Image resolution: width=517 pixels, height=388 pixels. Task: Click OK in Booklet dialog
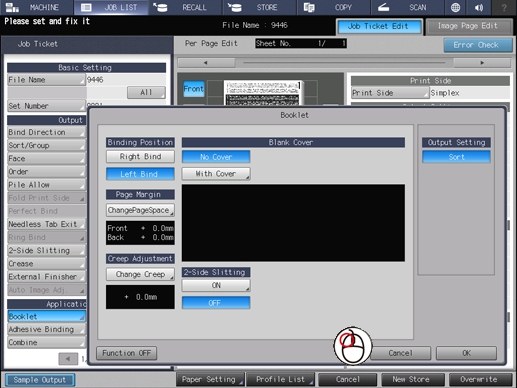pos(466,353)
